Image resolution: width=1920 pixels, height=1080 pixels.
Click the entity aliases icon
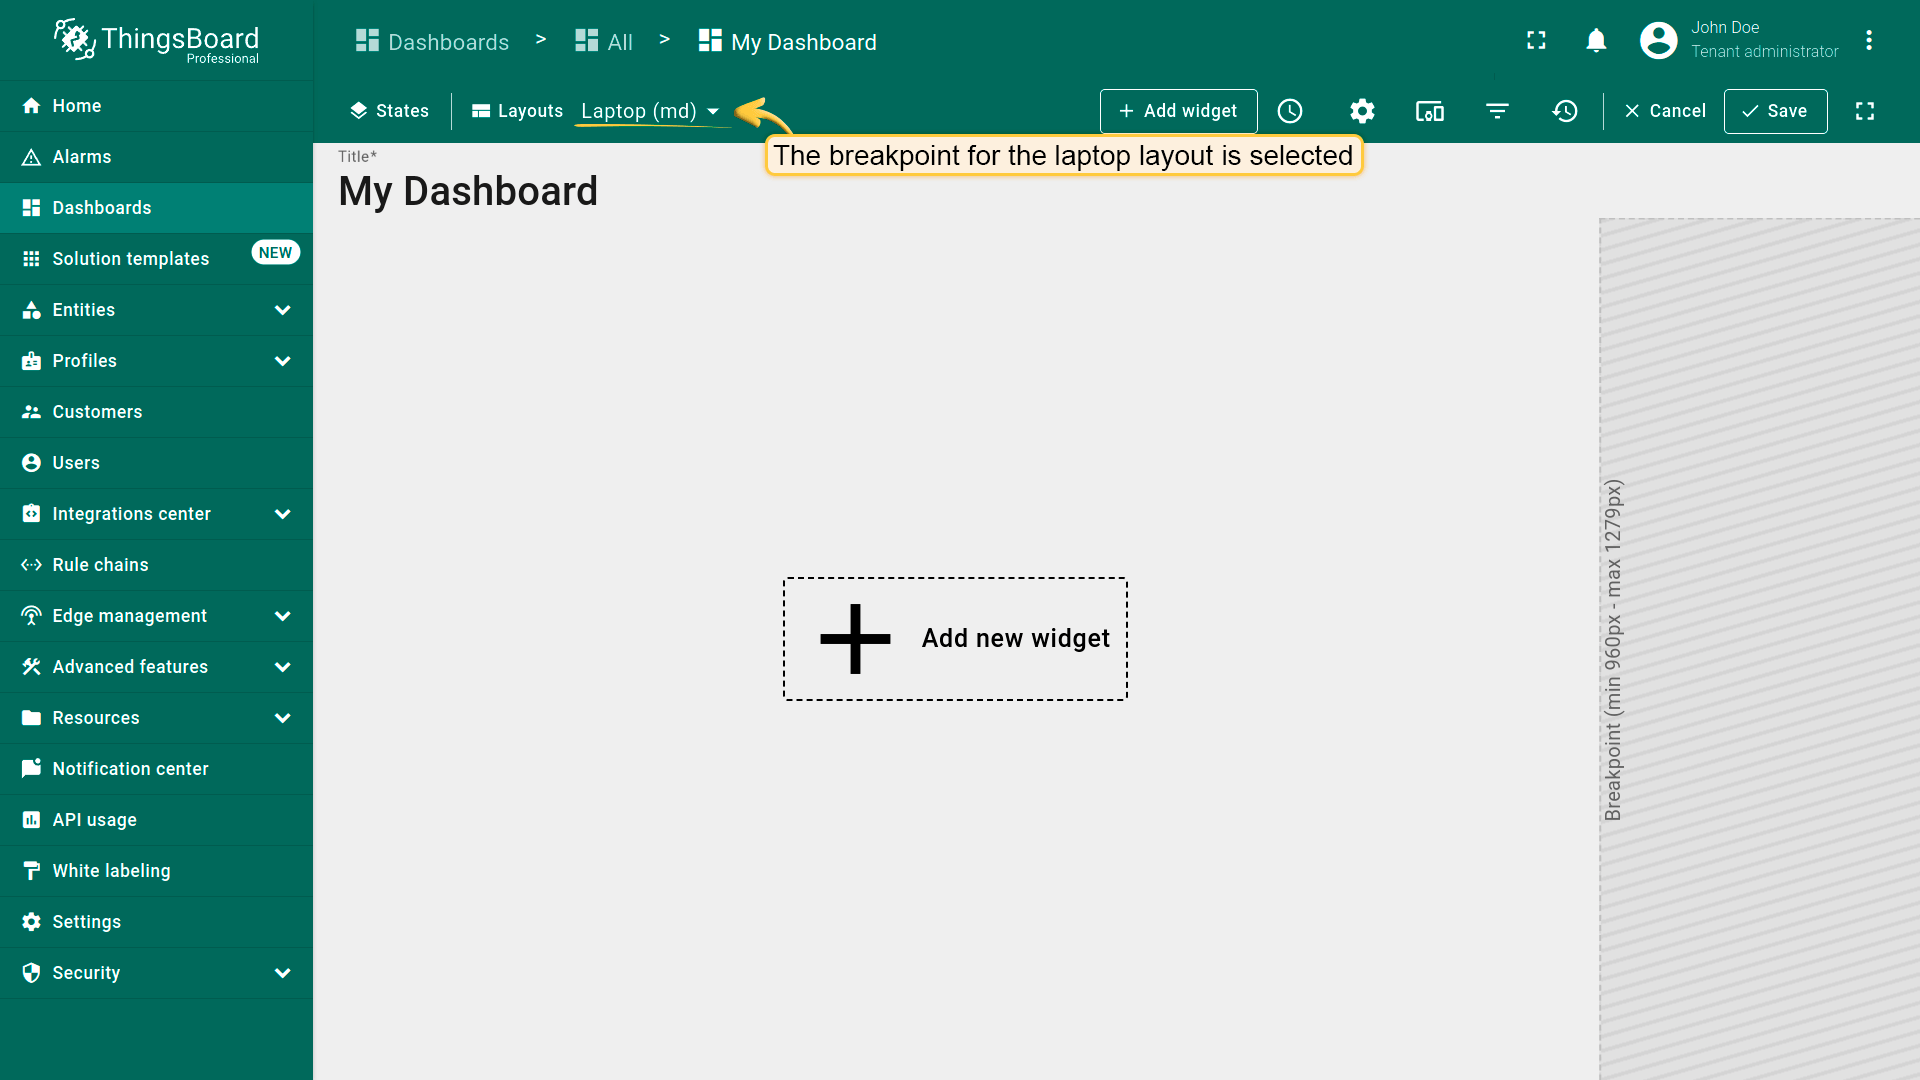point(1429,111)
